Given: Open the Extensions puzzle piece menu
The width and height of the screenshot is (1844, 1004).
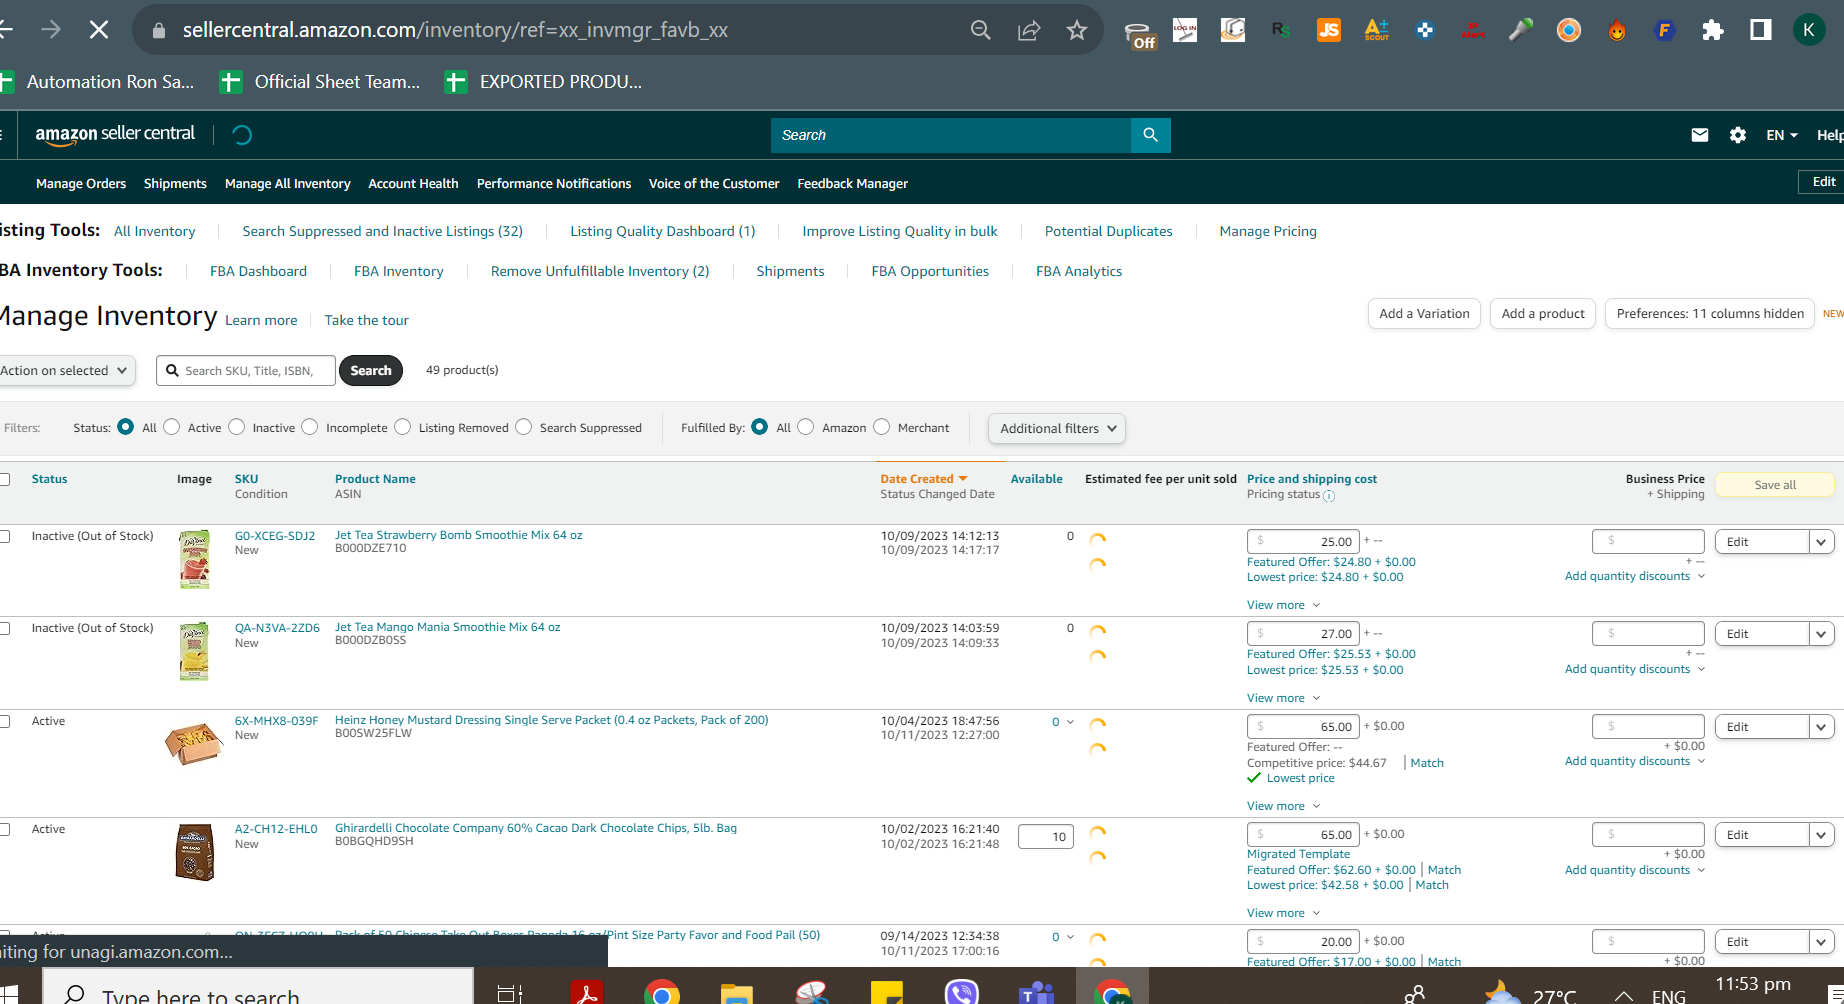Looking at the screenshot, I should coord(1713,30).
